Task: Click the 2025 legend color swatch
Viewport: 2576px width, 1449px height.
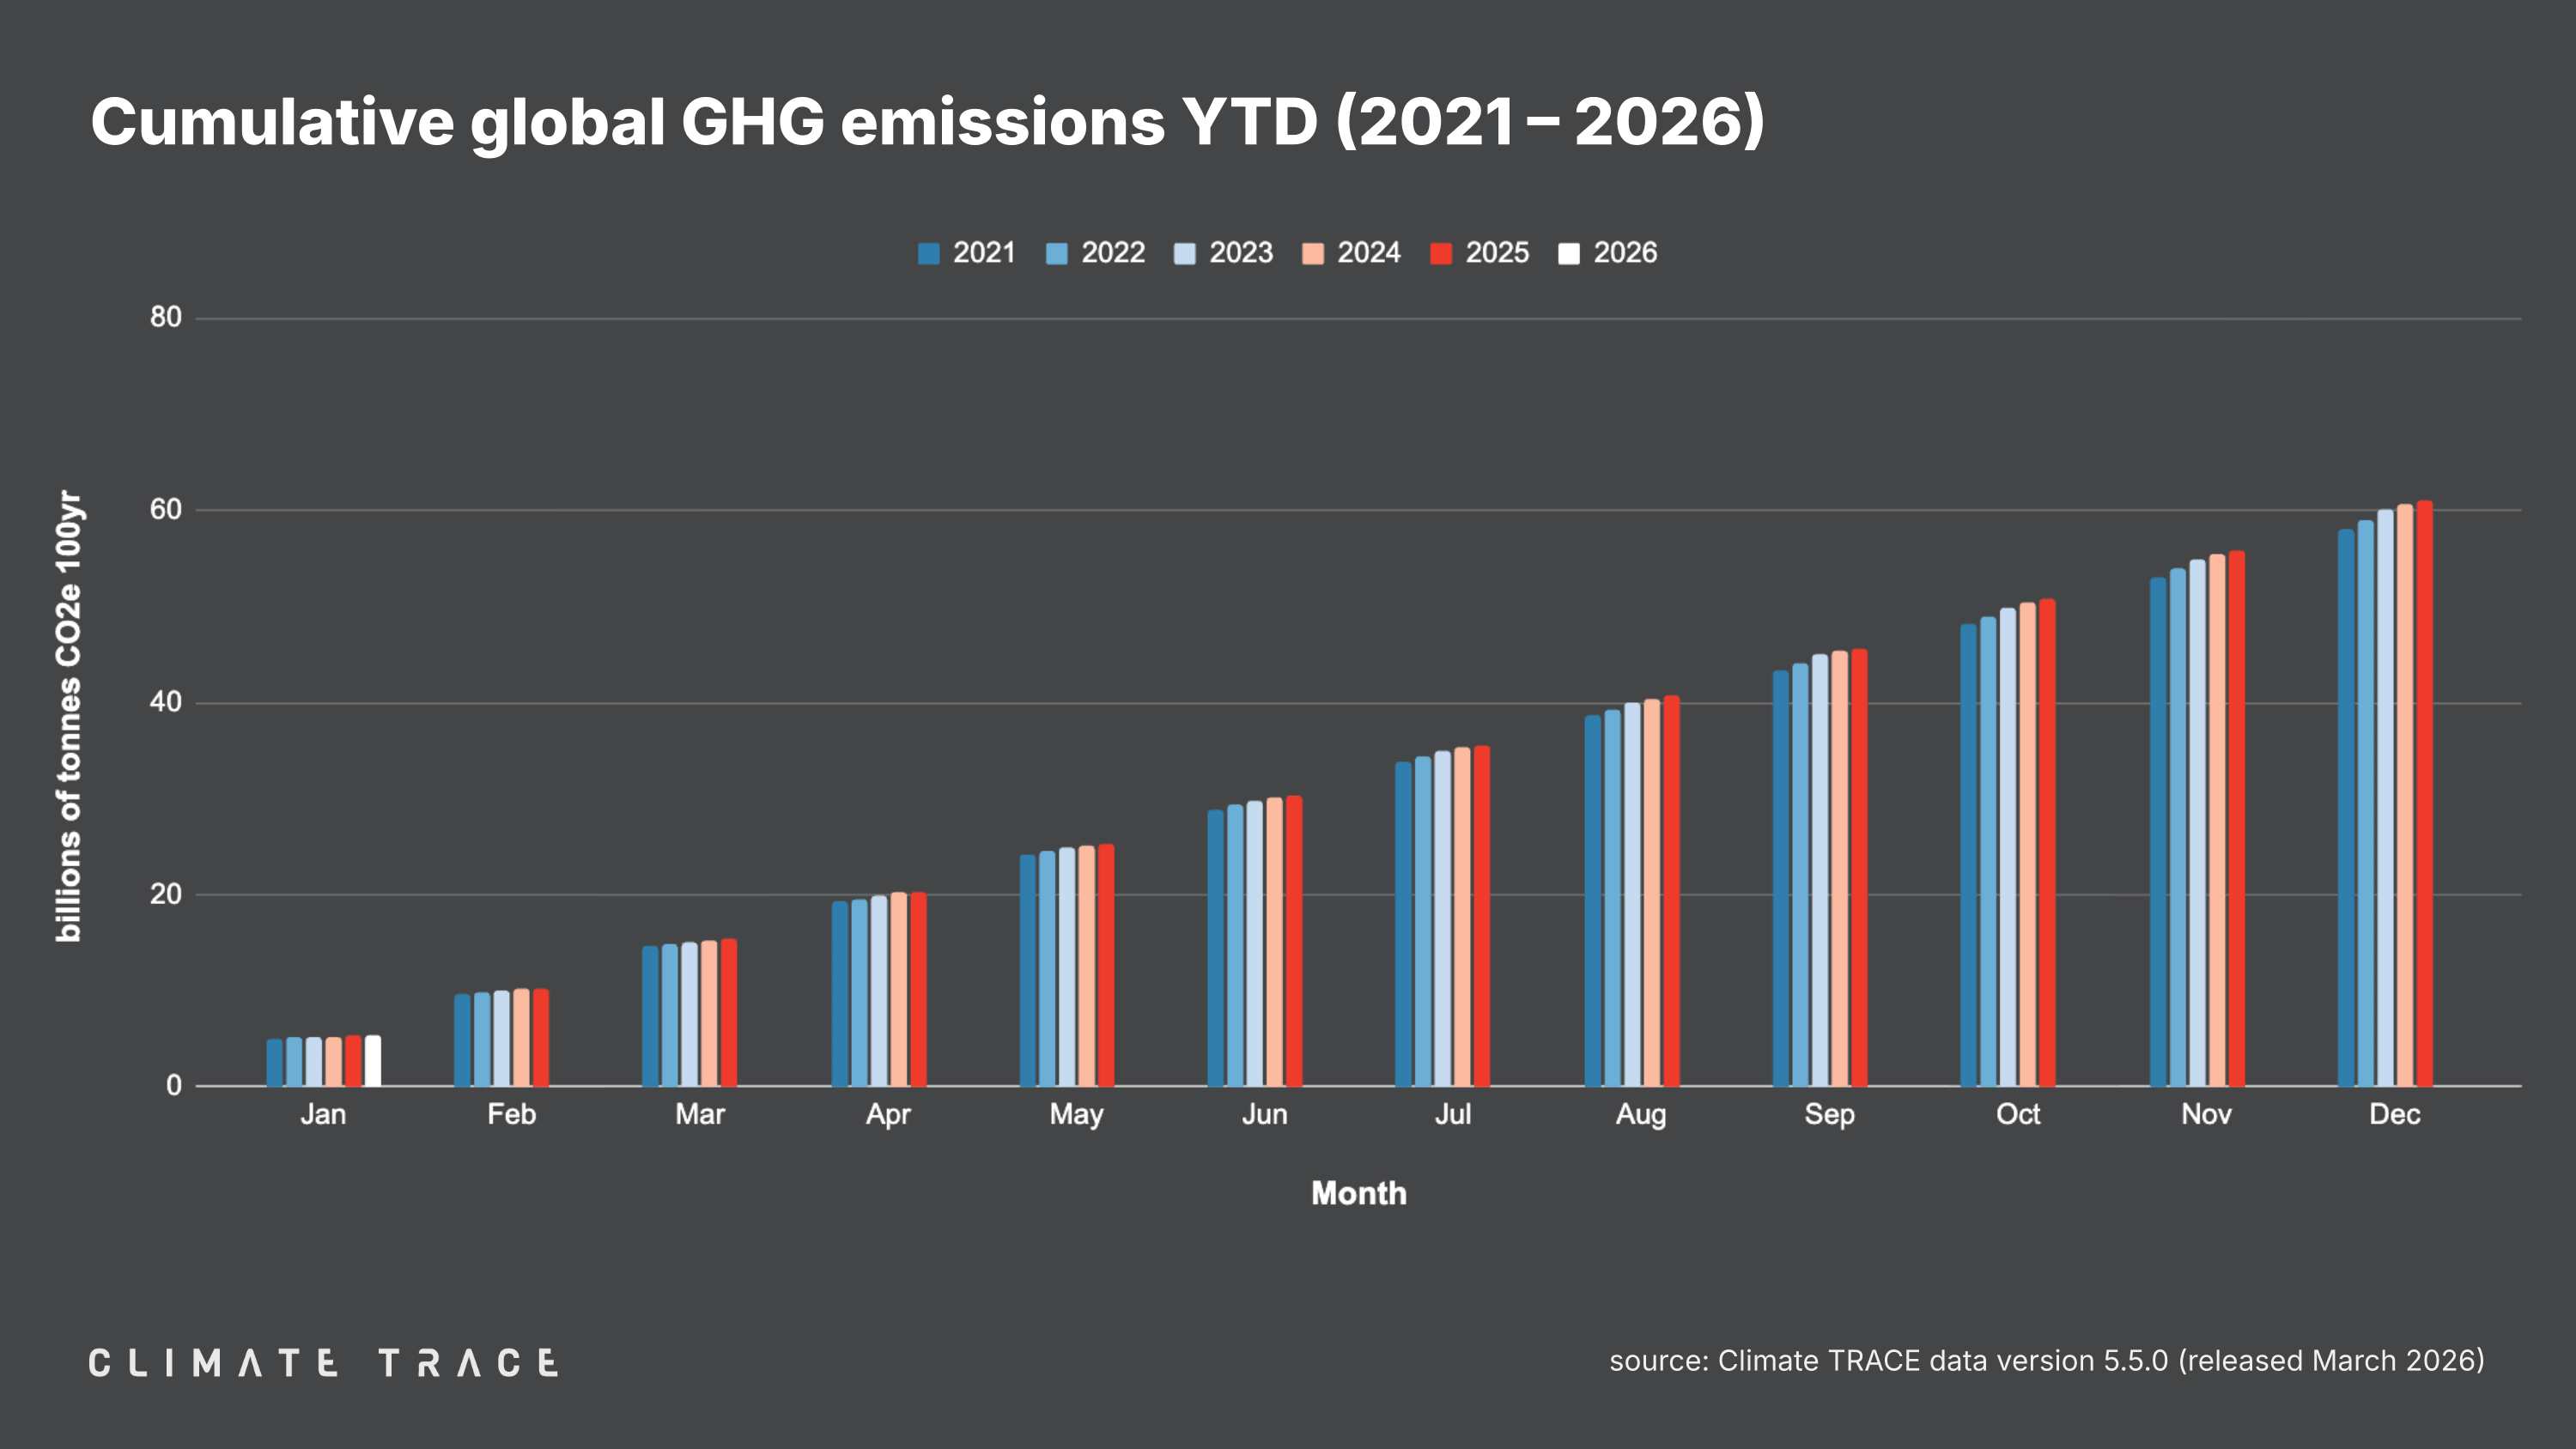Action: pyautogui.click(x=1440, y=253)
